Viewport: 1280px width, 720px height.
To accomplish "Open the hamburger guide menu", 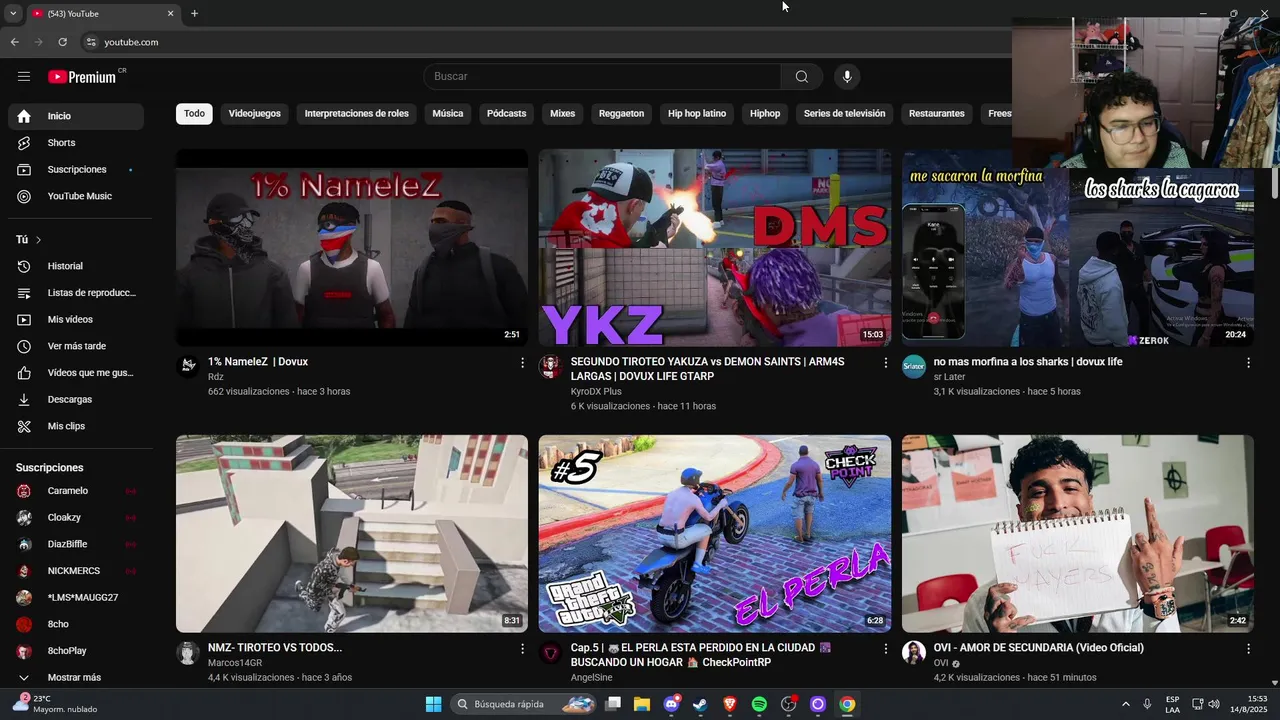I will coord(24,76).
